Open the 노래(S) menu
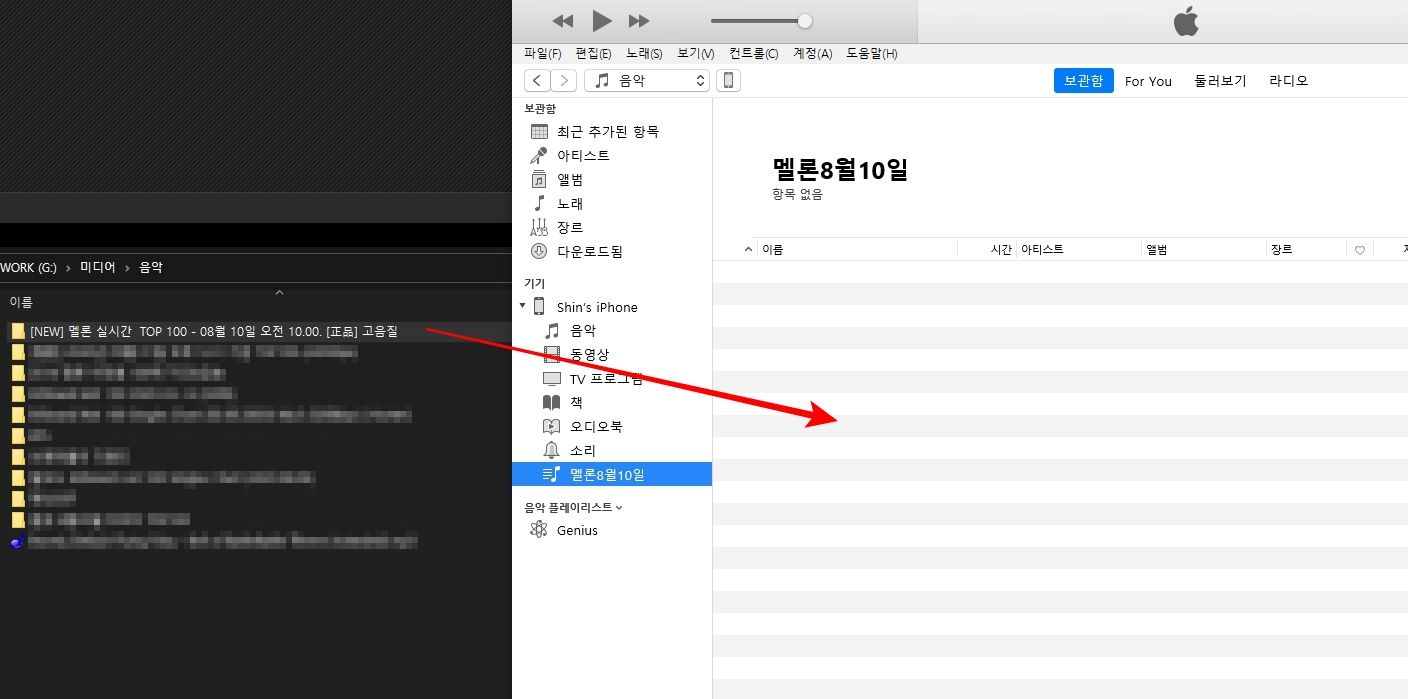The width and height of the screenshot is (1408, 699). point(644,53)
